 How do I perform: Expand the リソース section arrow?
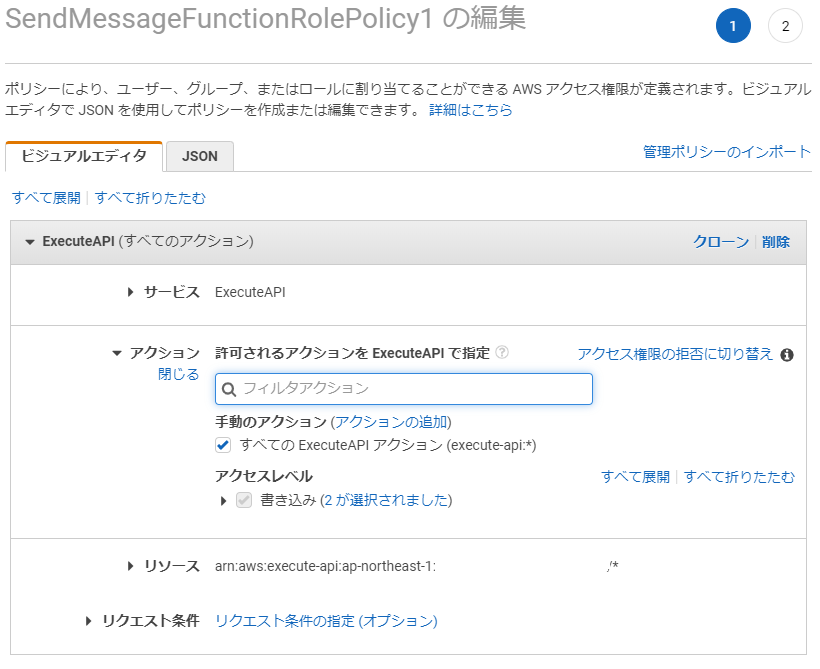(131, 566)
